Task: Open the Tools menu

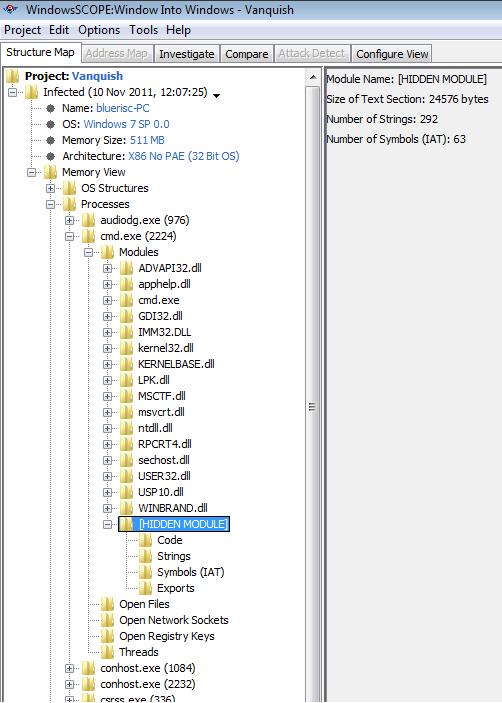Action: point(143,30)
